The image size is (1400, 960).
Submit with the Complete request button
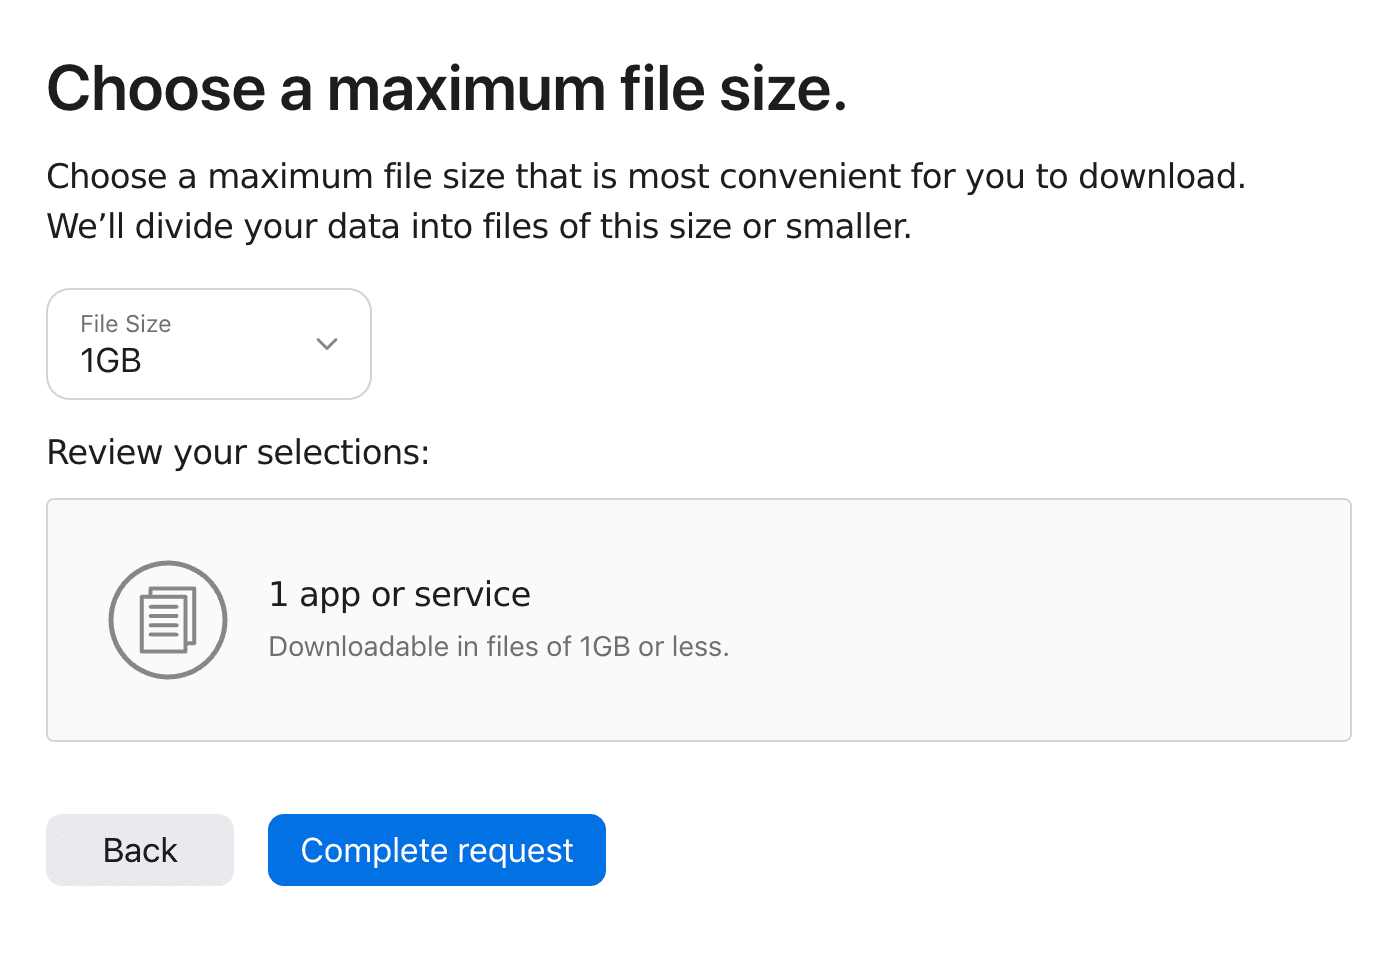(x=437, y=850)
